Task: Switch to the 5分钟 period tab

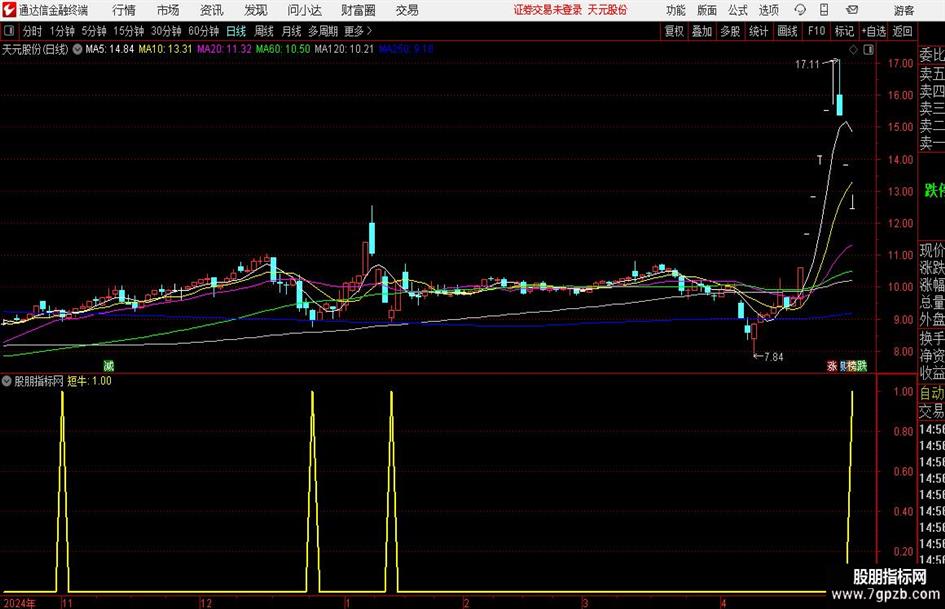Action: (93, 31)
